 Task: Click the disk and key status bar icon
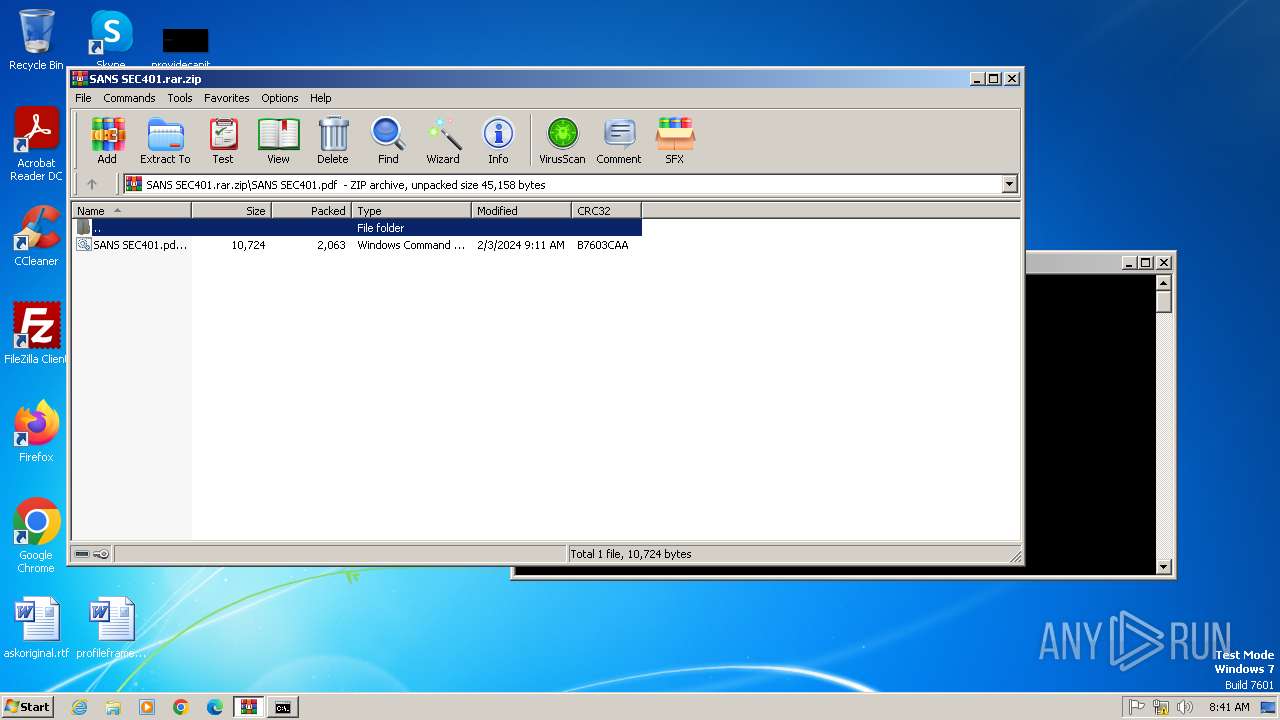(x=92, y=554)
